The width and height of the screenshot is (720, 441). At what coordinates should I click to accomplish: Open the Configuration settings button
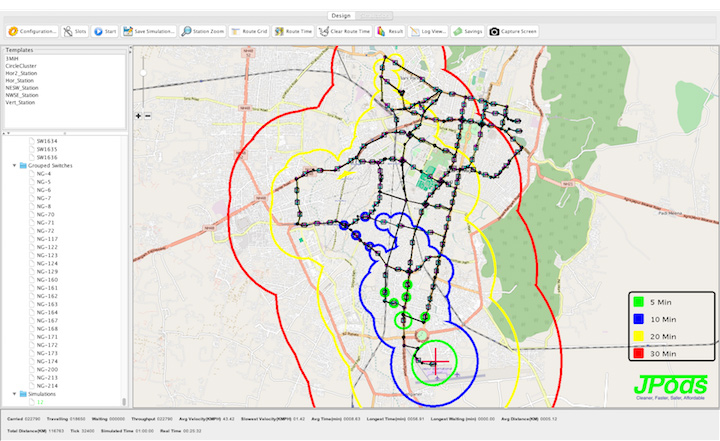click(x=33, y=31)
